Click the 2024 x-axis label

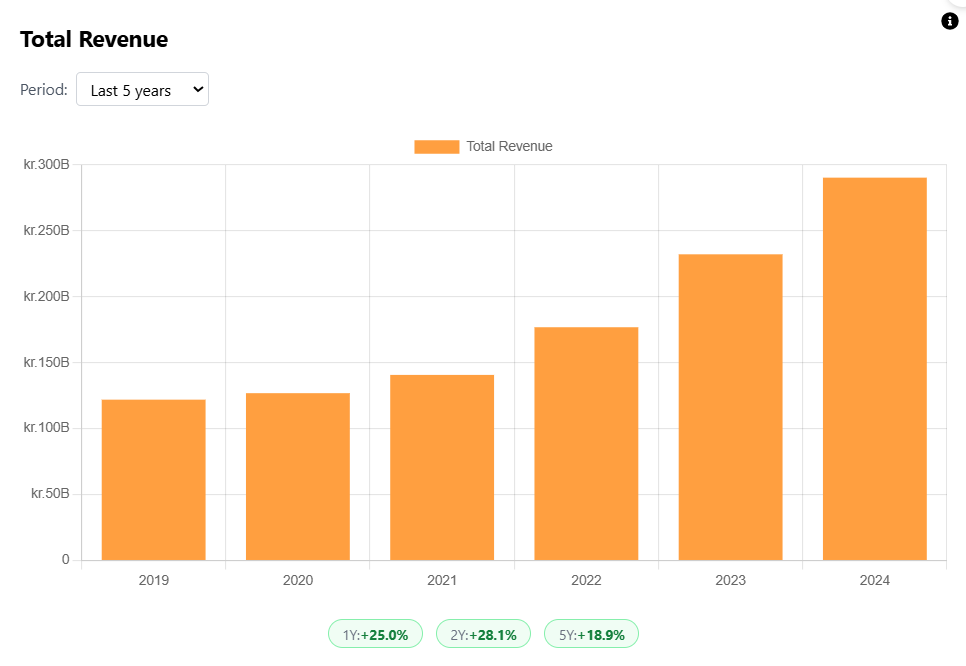[x=875, y=580]
